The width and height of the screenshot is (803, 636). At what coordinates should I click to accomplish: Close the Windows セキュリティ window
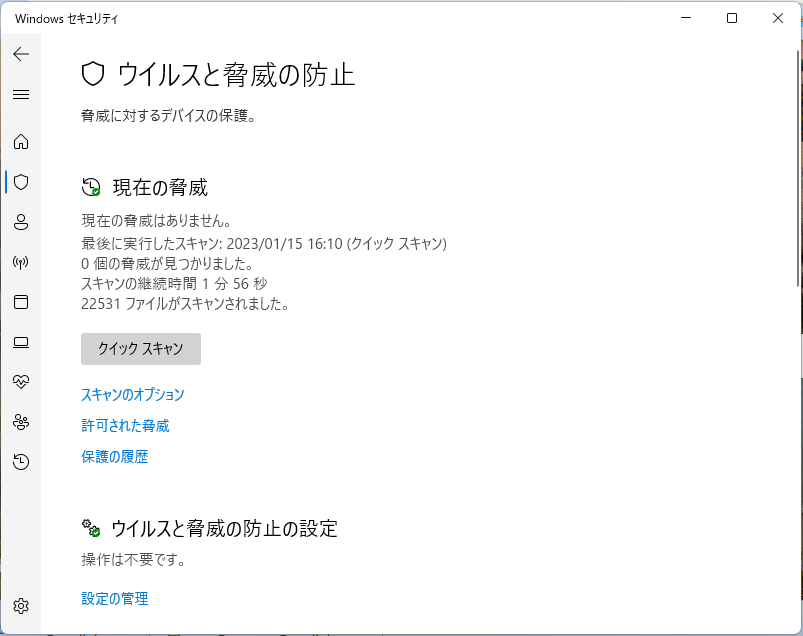pyautogui.click(x=778, y=18)
